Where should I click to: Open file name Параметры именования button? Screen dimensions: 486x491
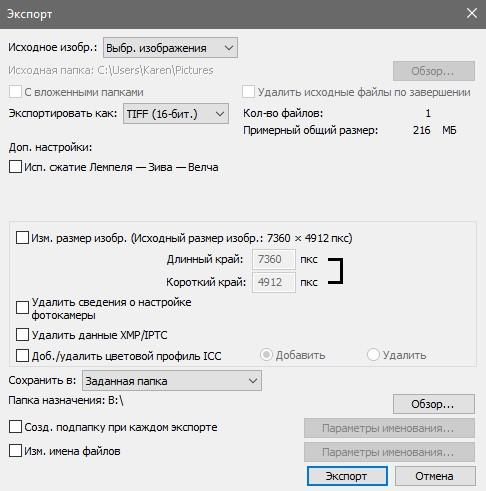389,452
